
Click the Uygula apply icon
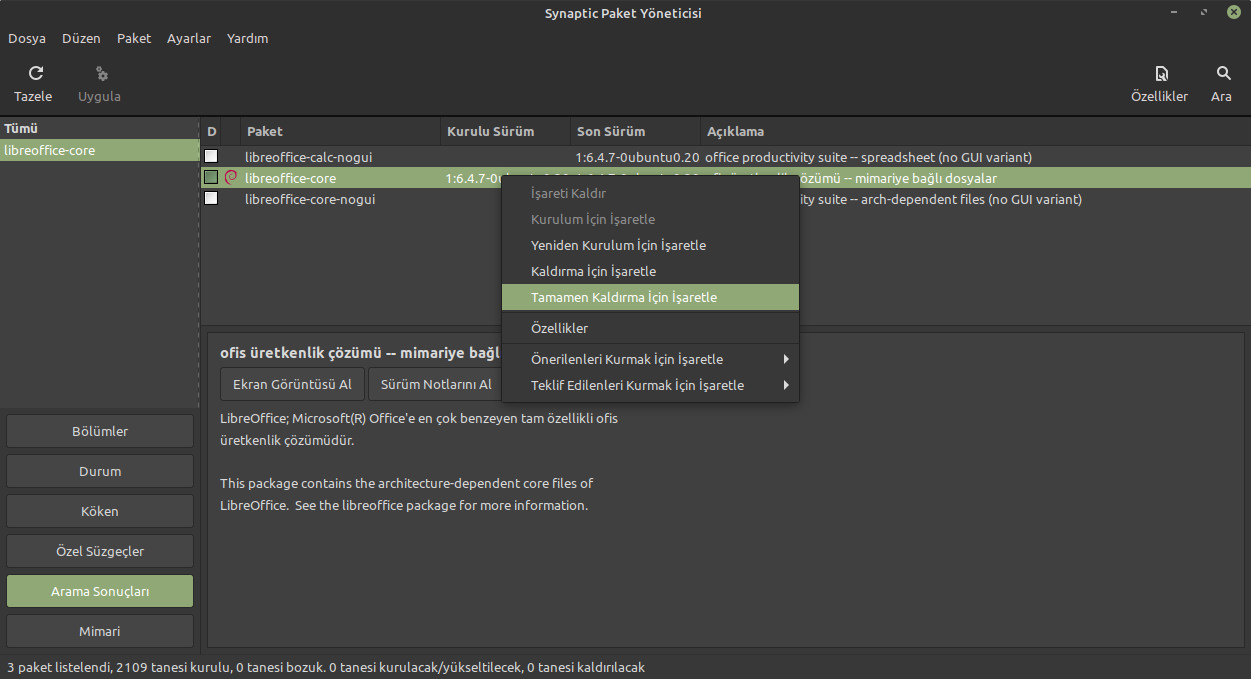(100, 73)
